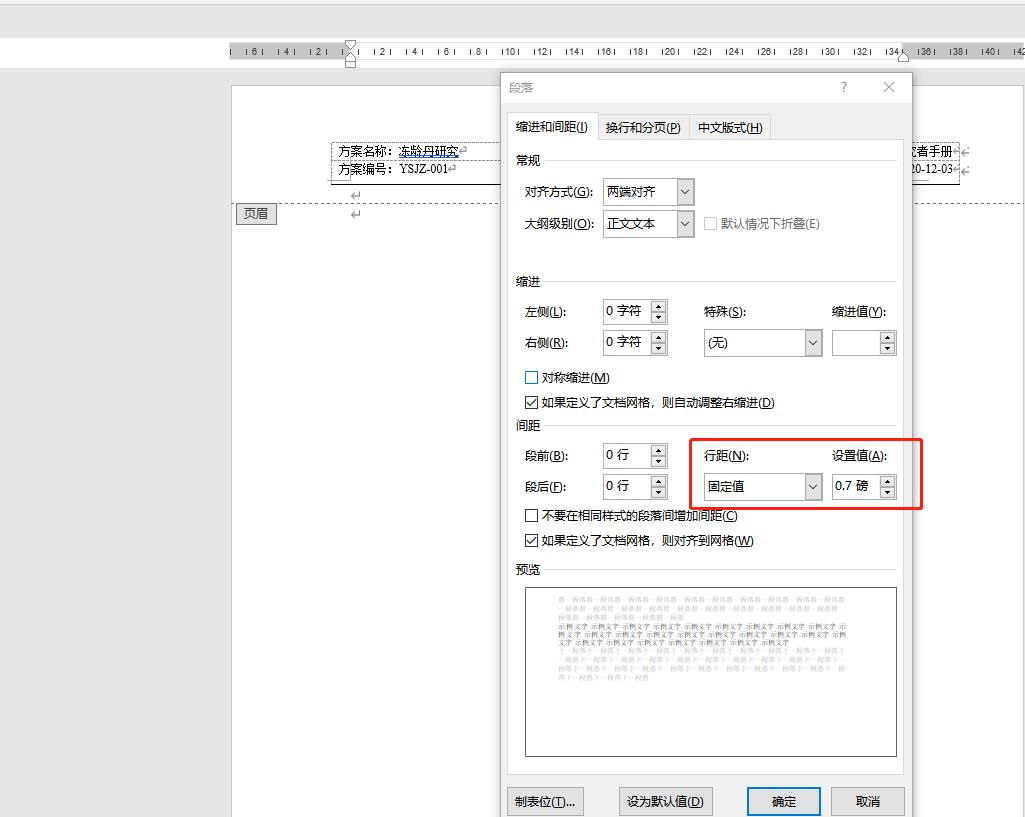Click the 页眉 header label tag
The image size is (1025, 817).
[256, 213]
